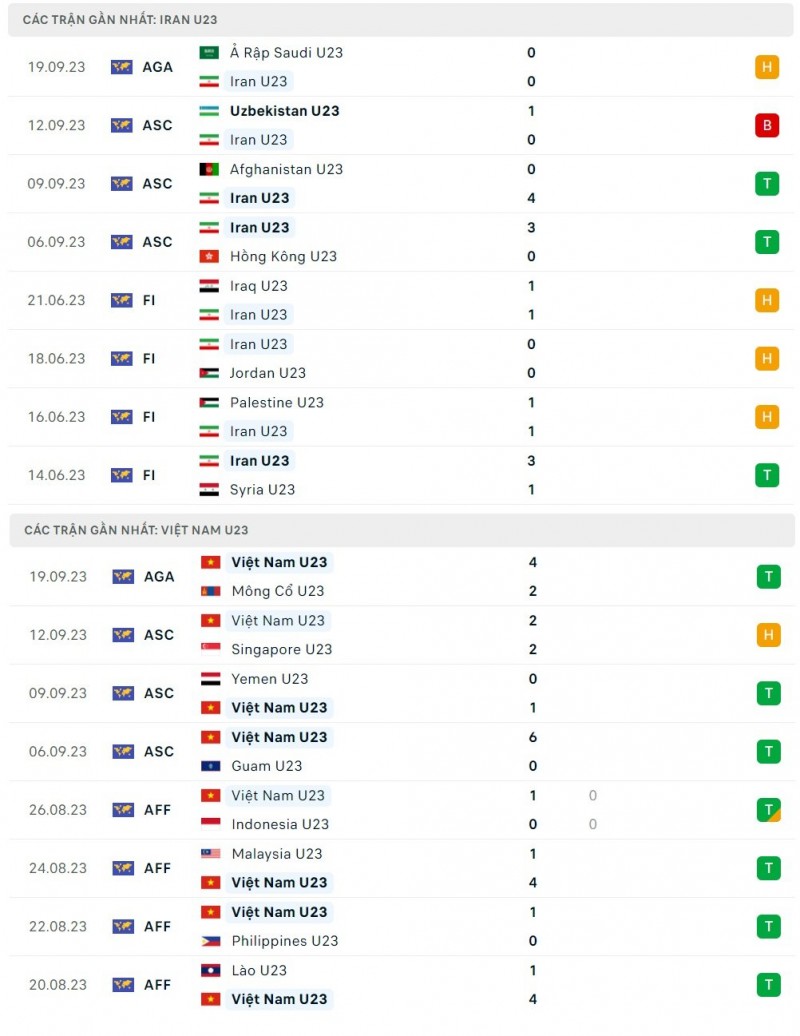The image size is (800, 1036).
Task: Click the FI competition icon in Syria match row
Action: click(121, 475)
